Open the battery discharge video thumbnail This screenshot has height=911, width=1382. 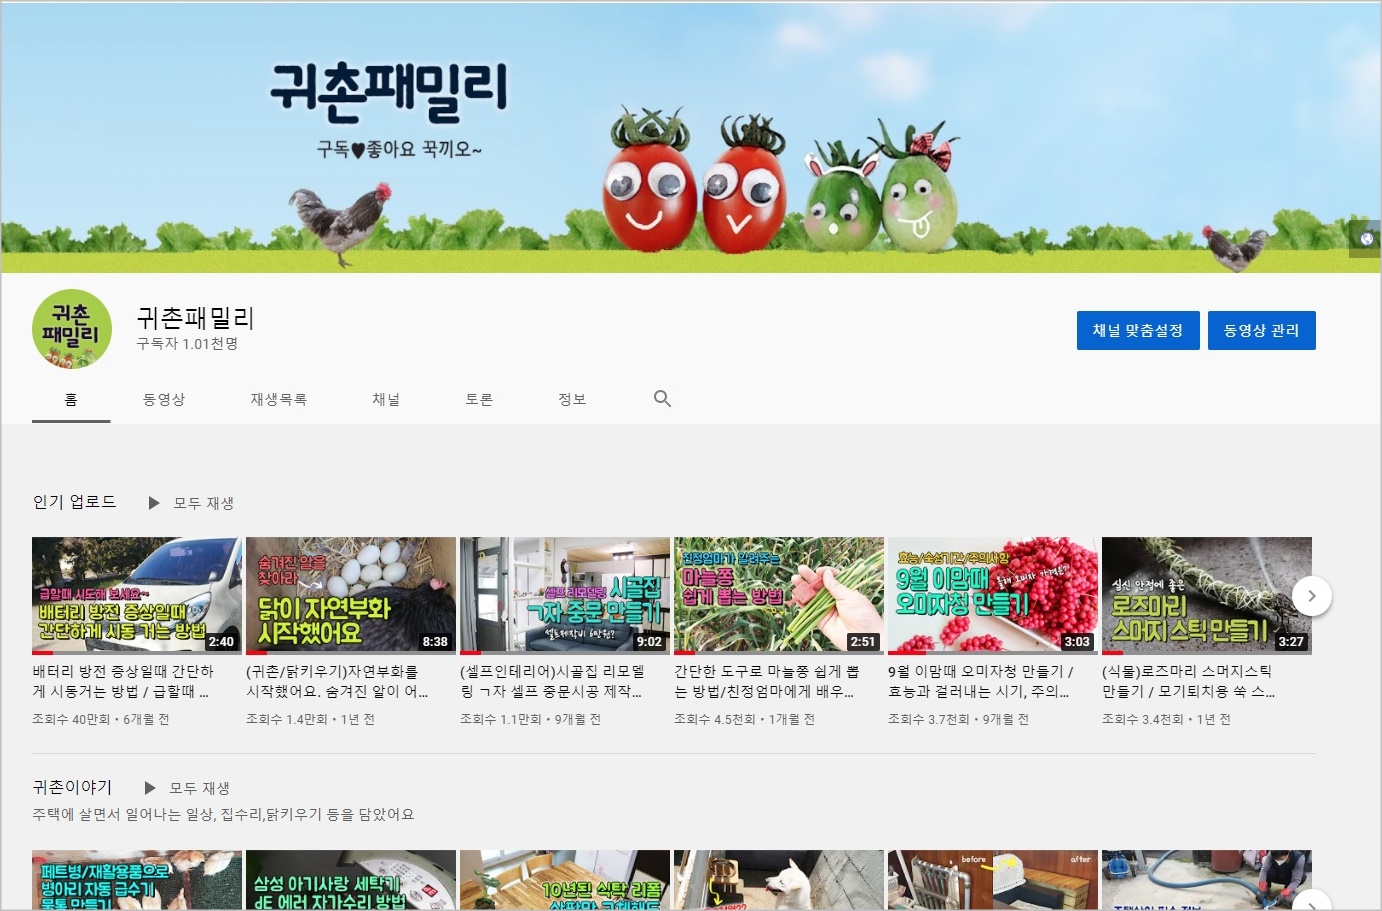click(x=137, y=596)
